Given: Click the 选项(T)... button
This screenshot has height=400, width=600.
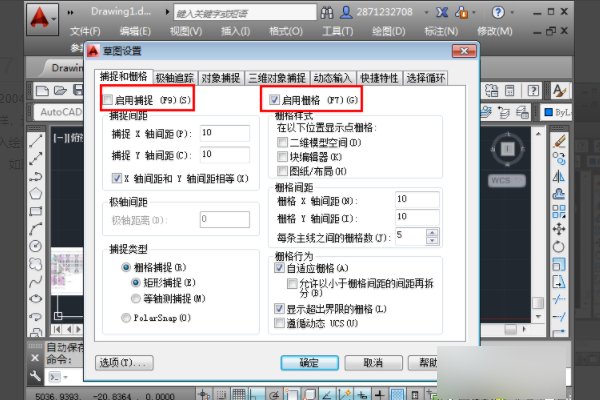Looking at the screenshot, I should pos(124,362).
